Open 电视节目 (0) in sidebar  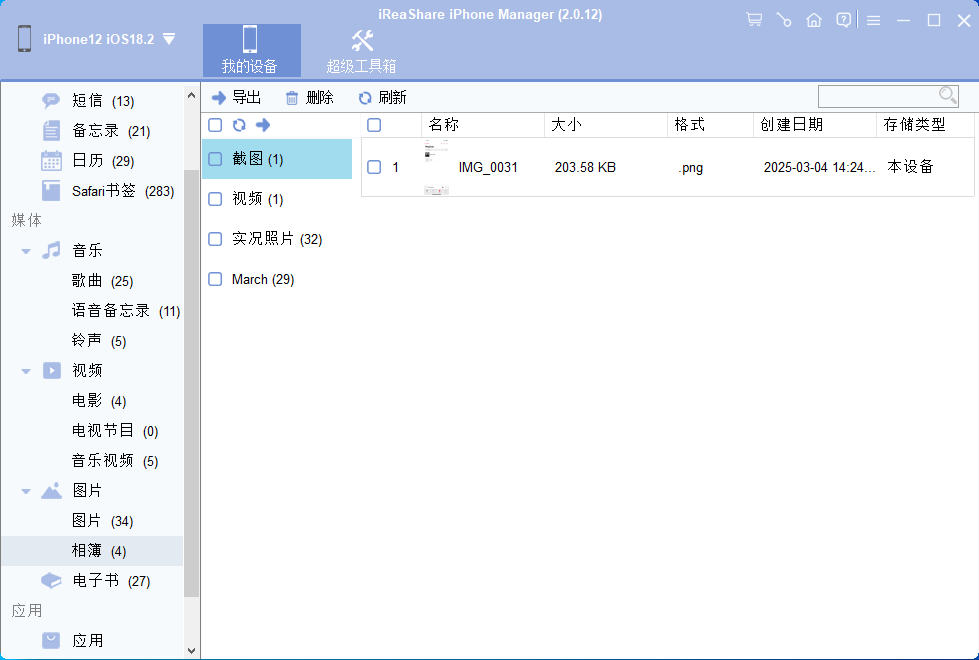pos(115,430)
